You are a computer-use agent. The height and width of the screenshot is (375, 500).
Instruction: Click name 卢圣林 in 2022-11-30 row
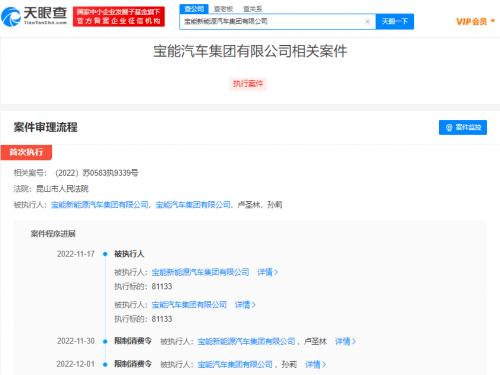315,341
